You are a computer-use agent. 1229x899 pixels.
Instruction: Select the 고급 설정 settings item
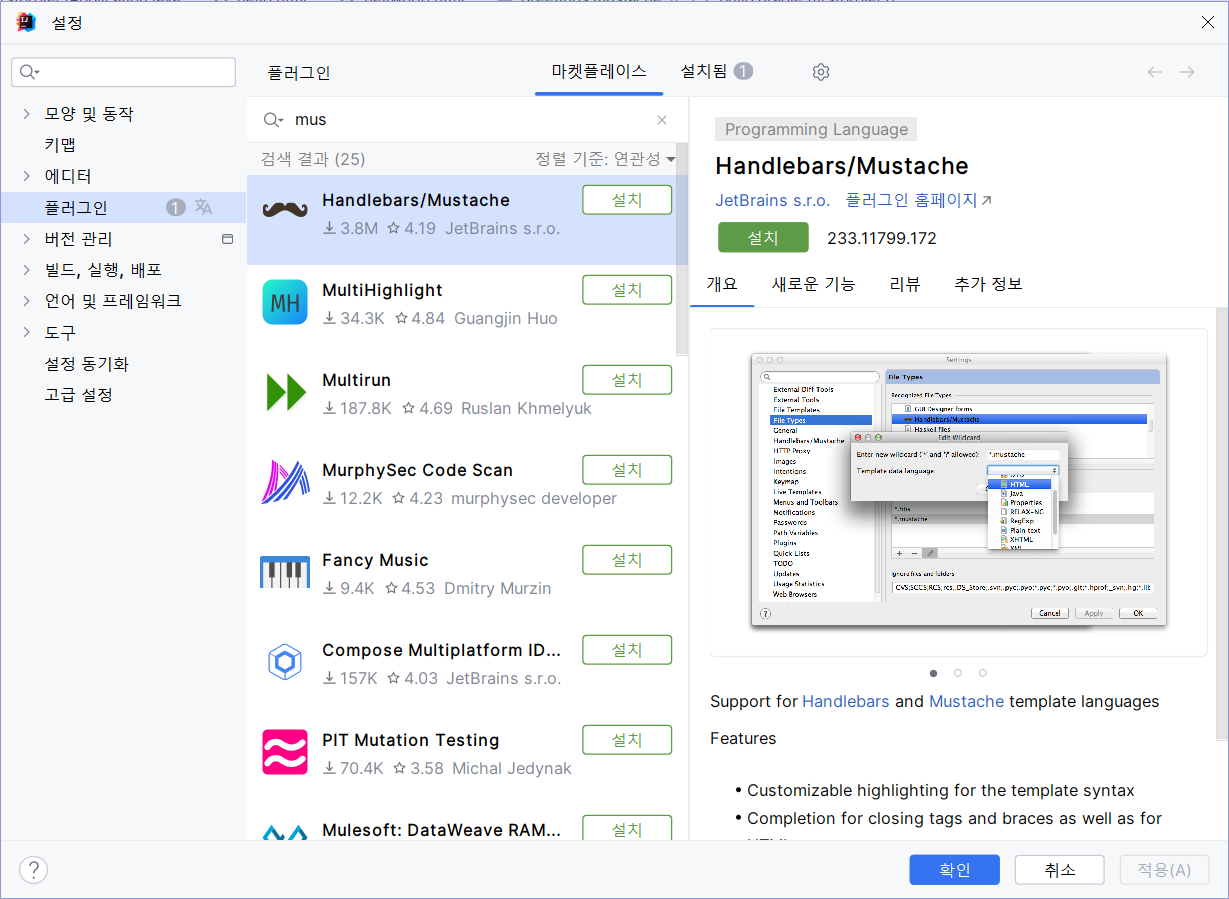point(78,395)
